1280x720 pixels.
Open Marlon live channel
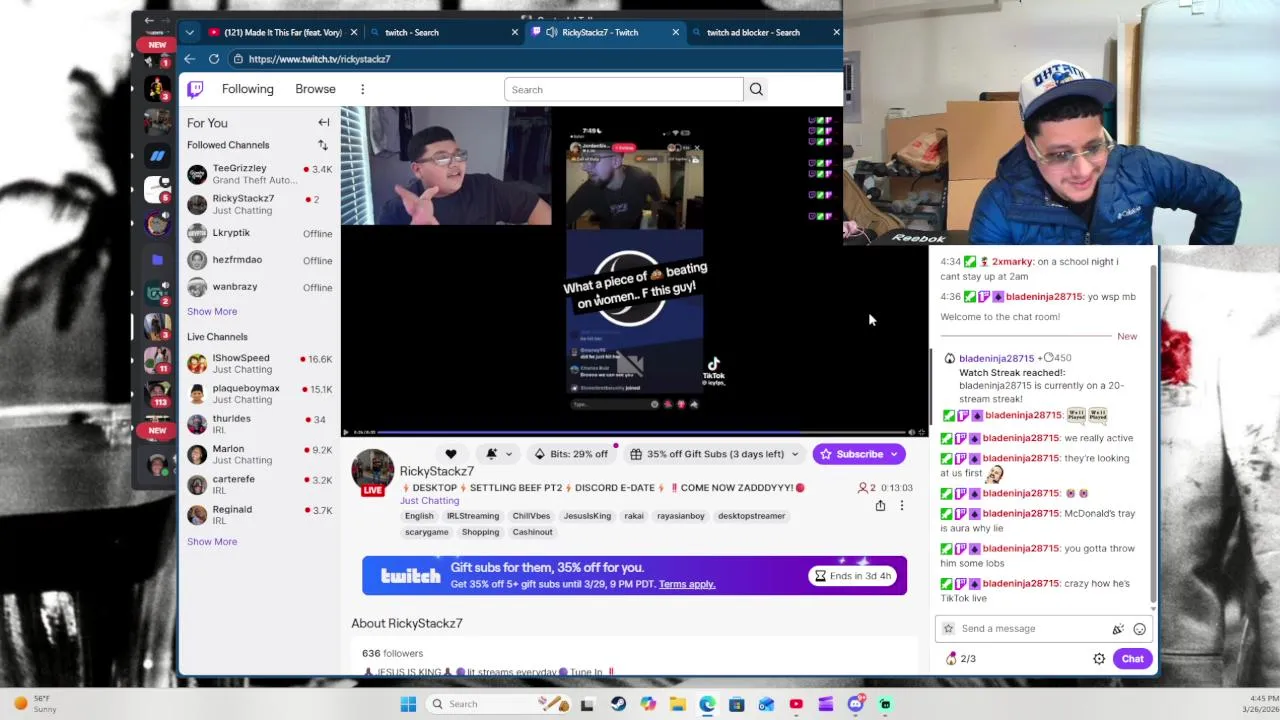tap(260, 455)
